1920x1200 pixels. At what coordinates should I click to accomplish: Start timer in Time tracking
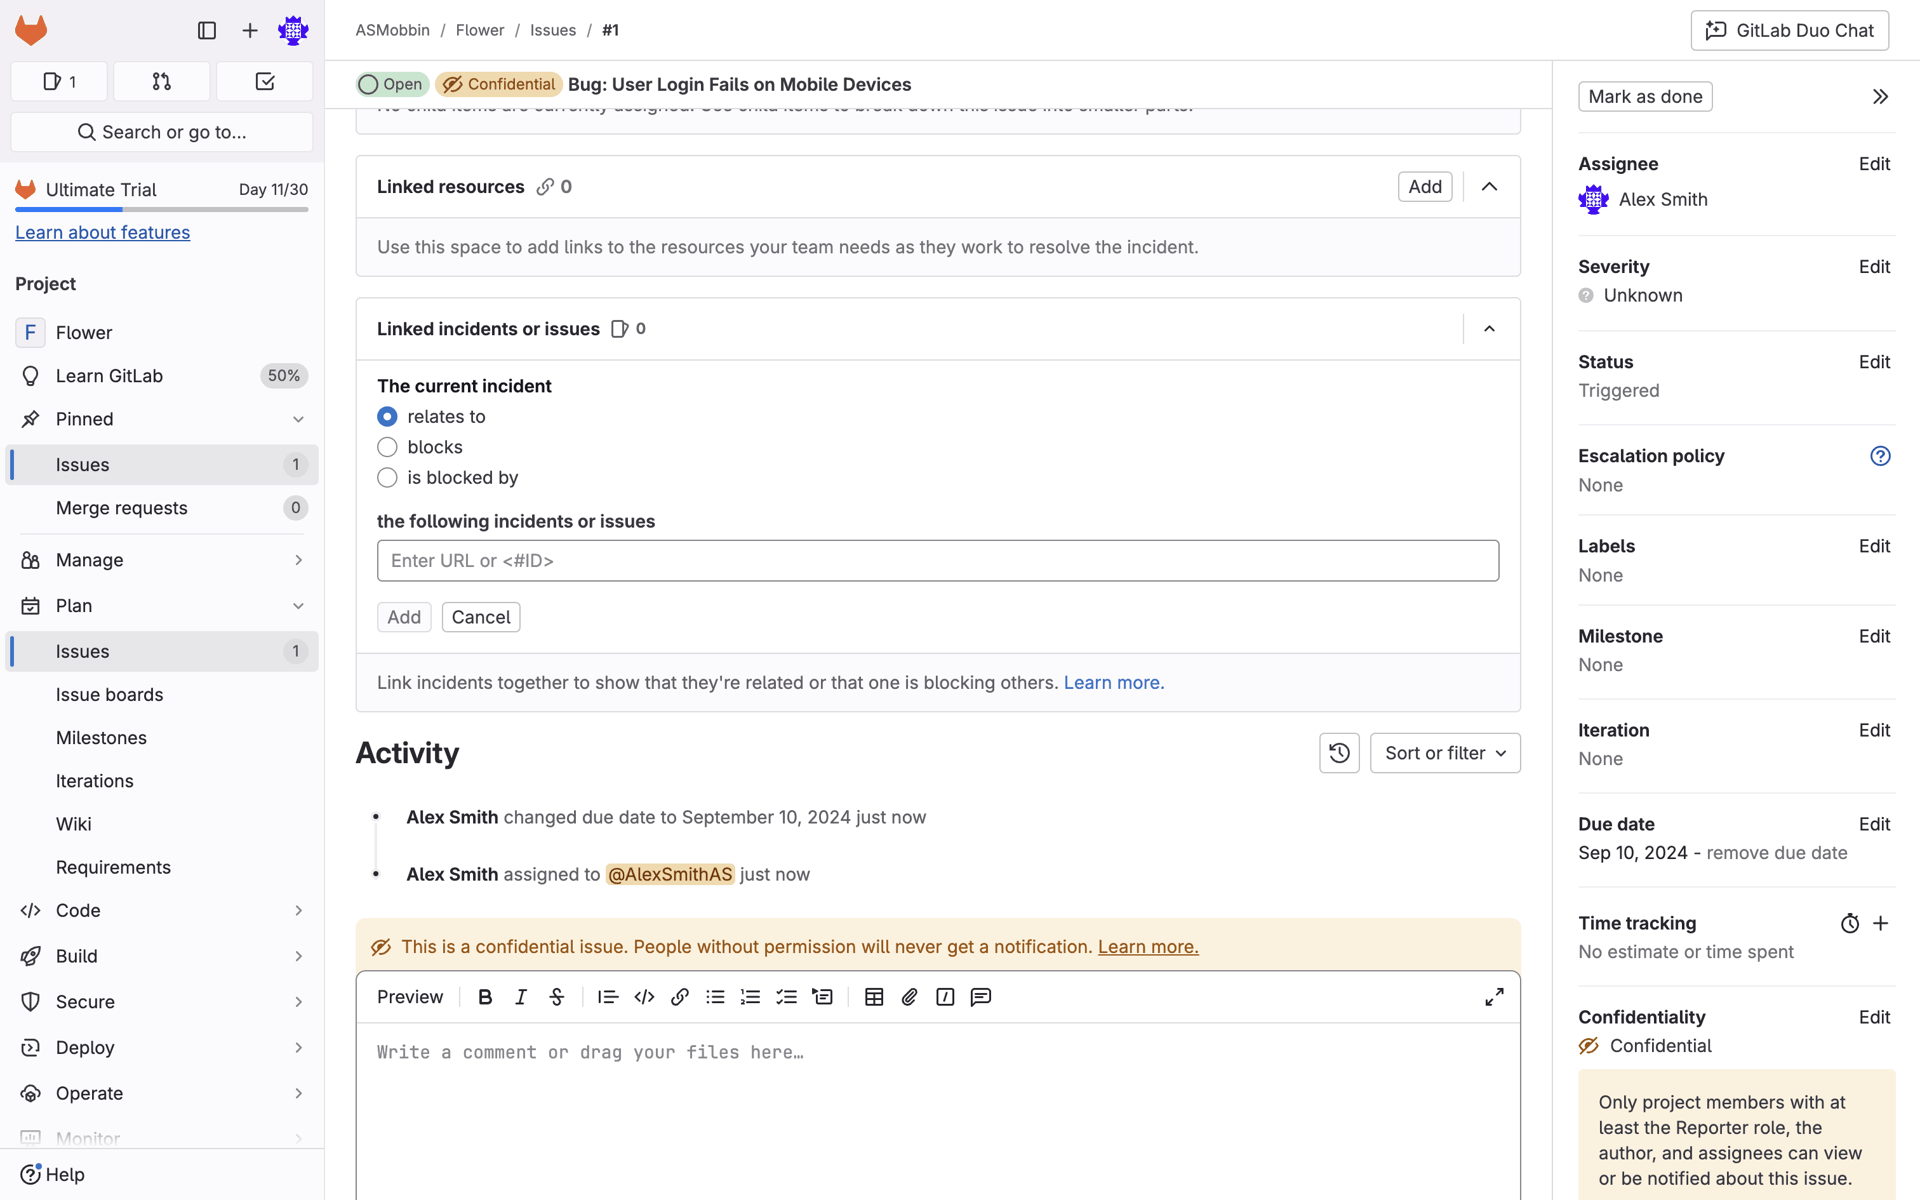point(1850,923)
